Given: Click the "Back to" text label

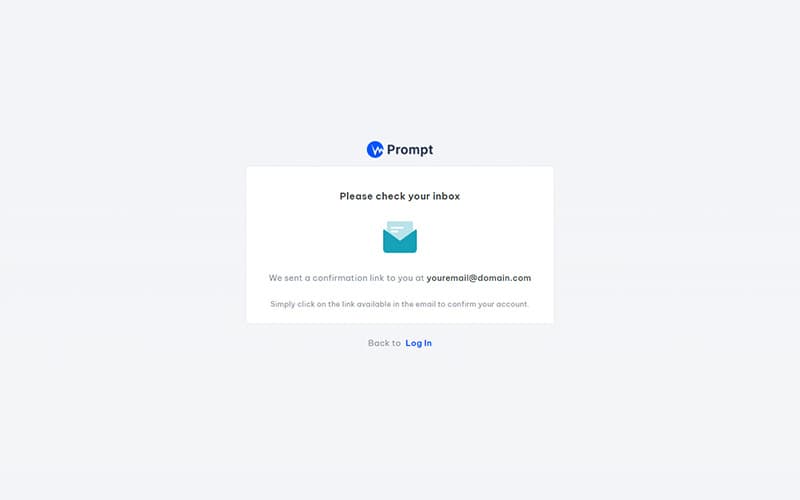Looking at the screenshot, I should (x=384, y=343).
